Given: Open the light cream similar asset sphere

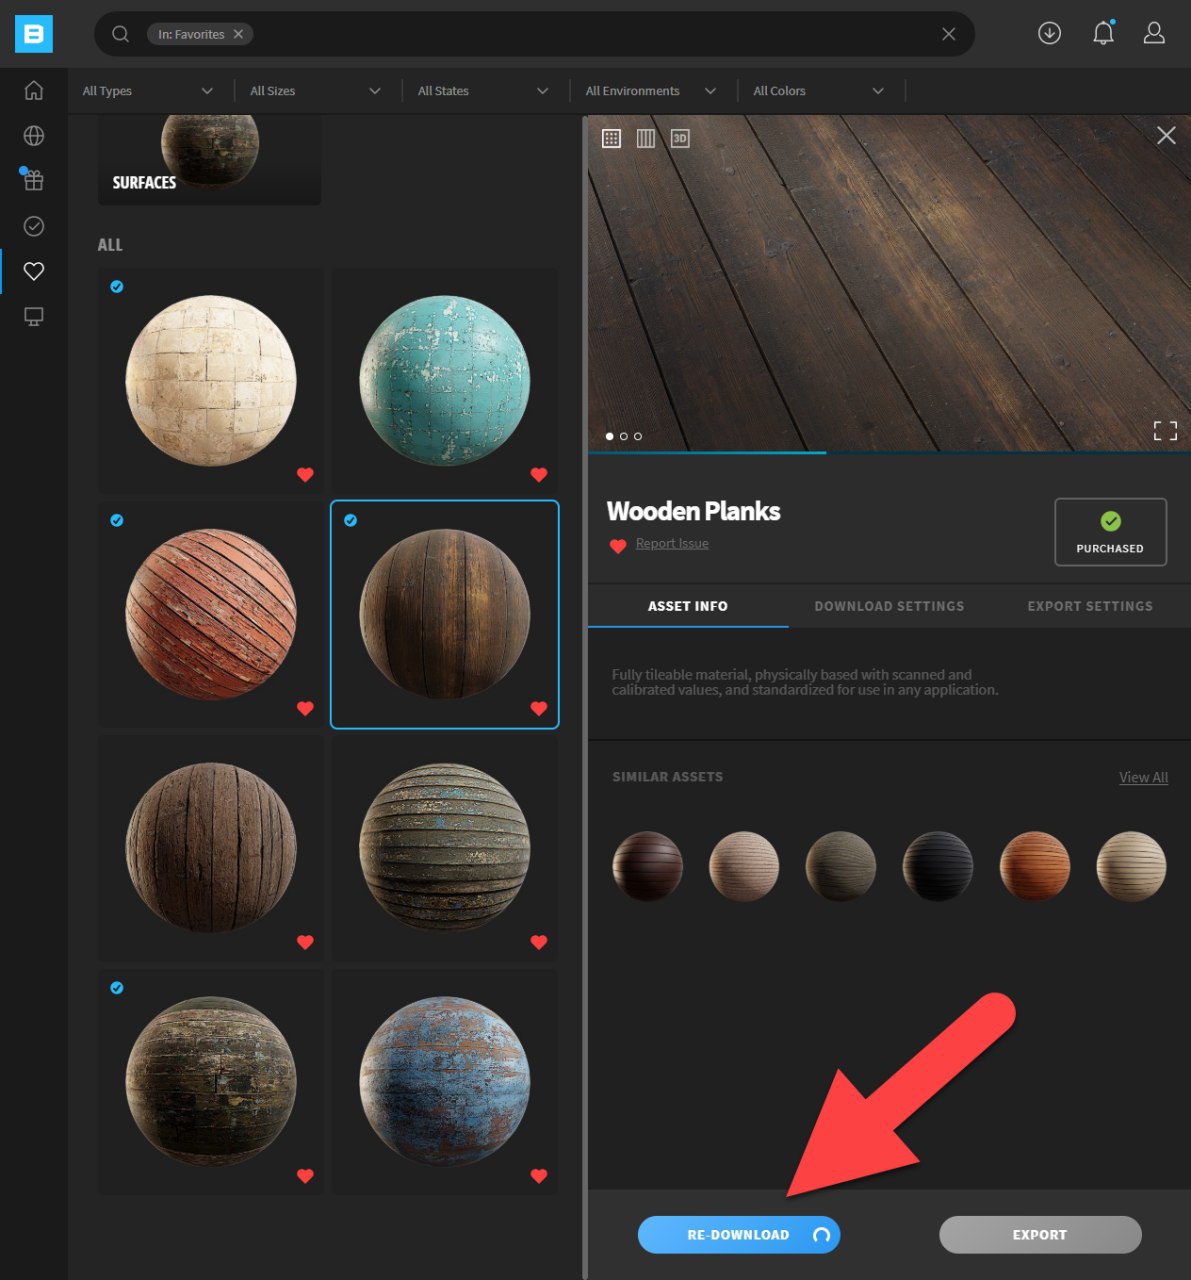Looking at the screenshot, I should [1132, 866].
